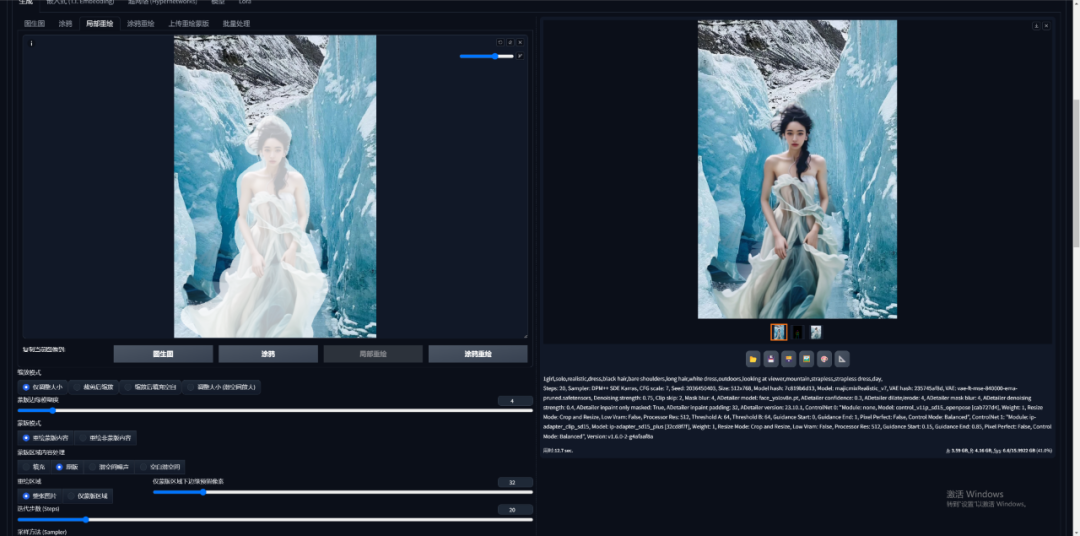Close the output gallery preview

click(x=1046, y=25)
